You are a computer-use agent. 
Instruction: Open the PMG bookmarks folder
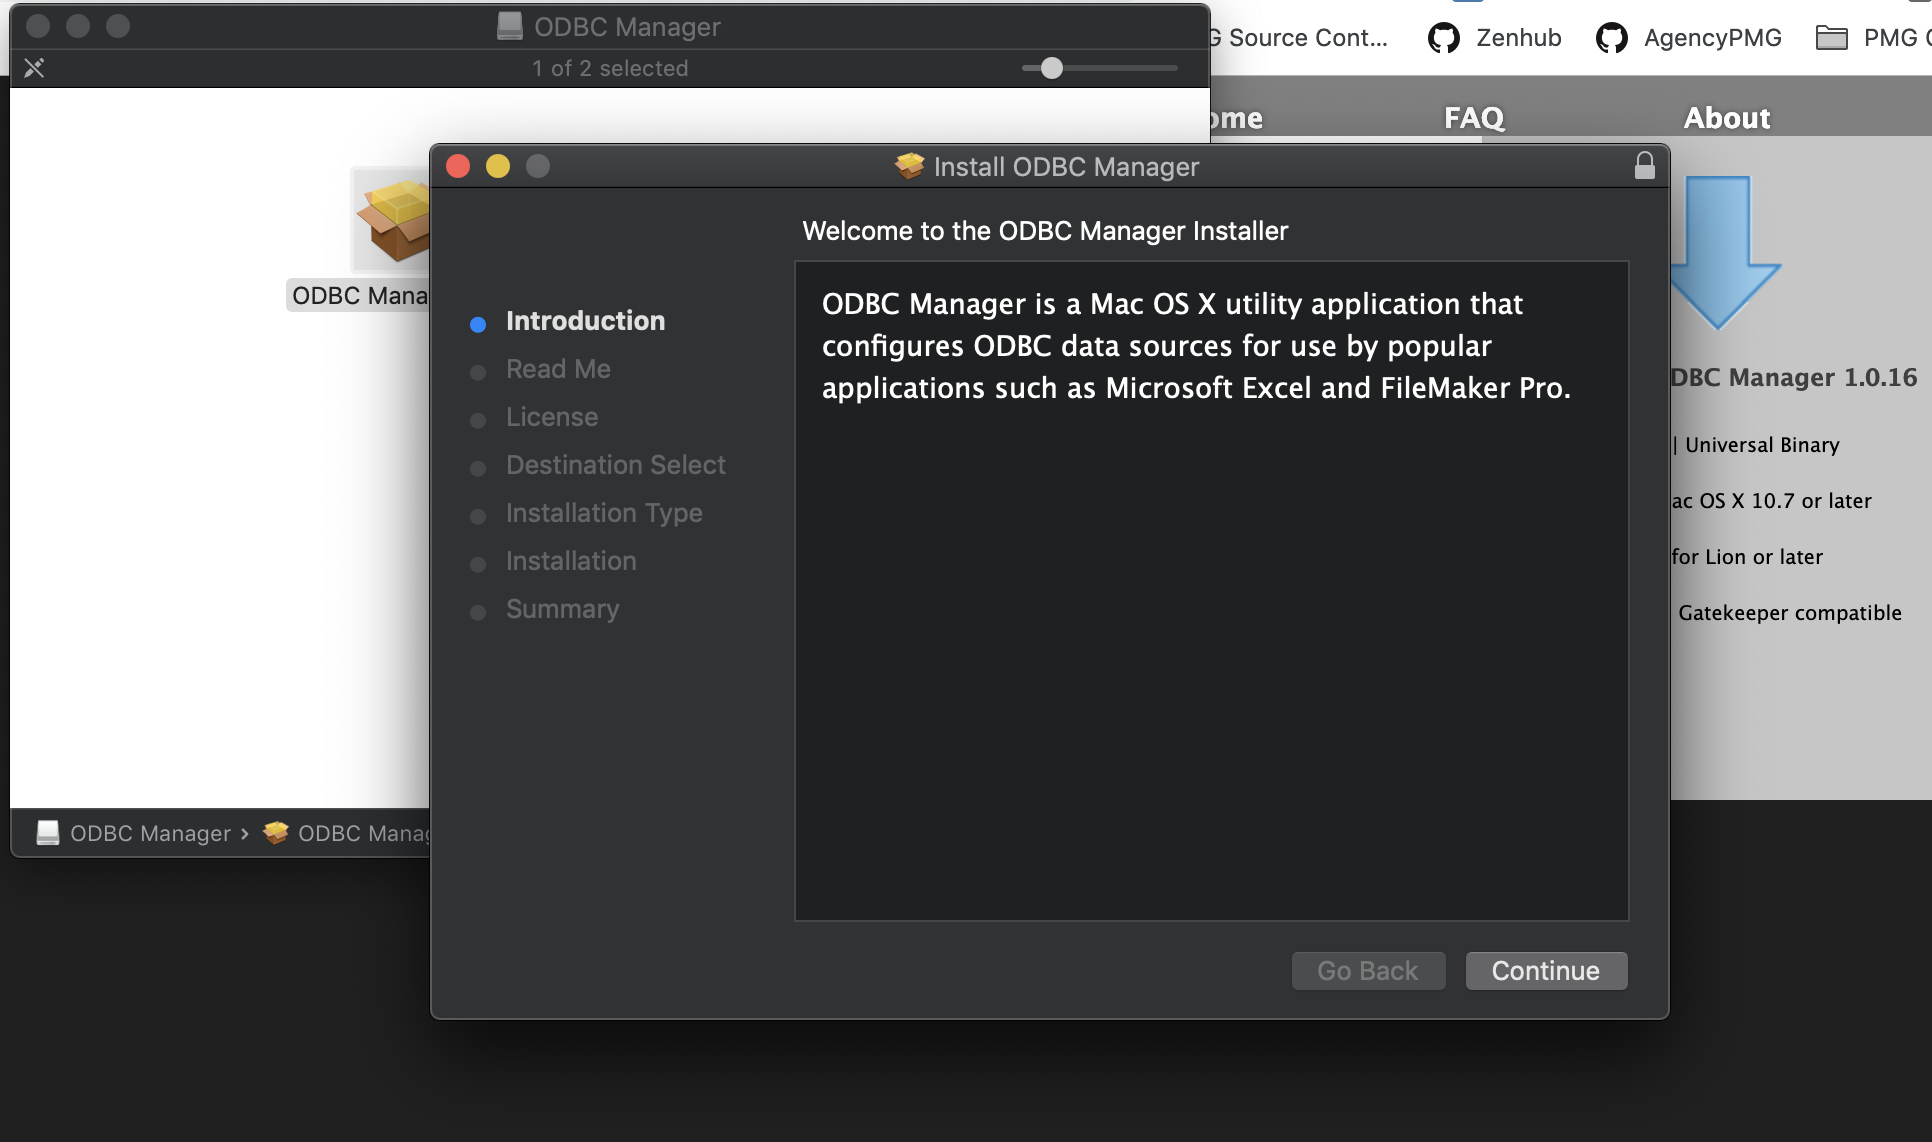point(1872,38)
